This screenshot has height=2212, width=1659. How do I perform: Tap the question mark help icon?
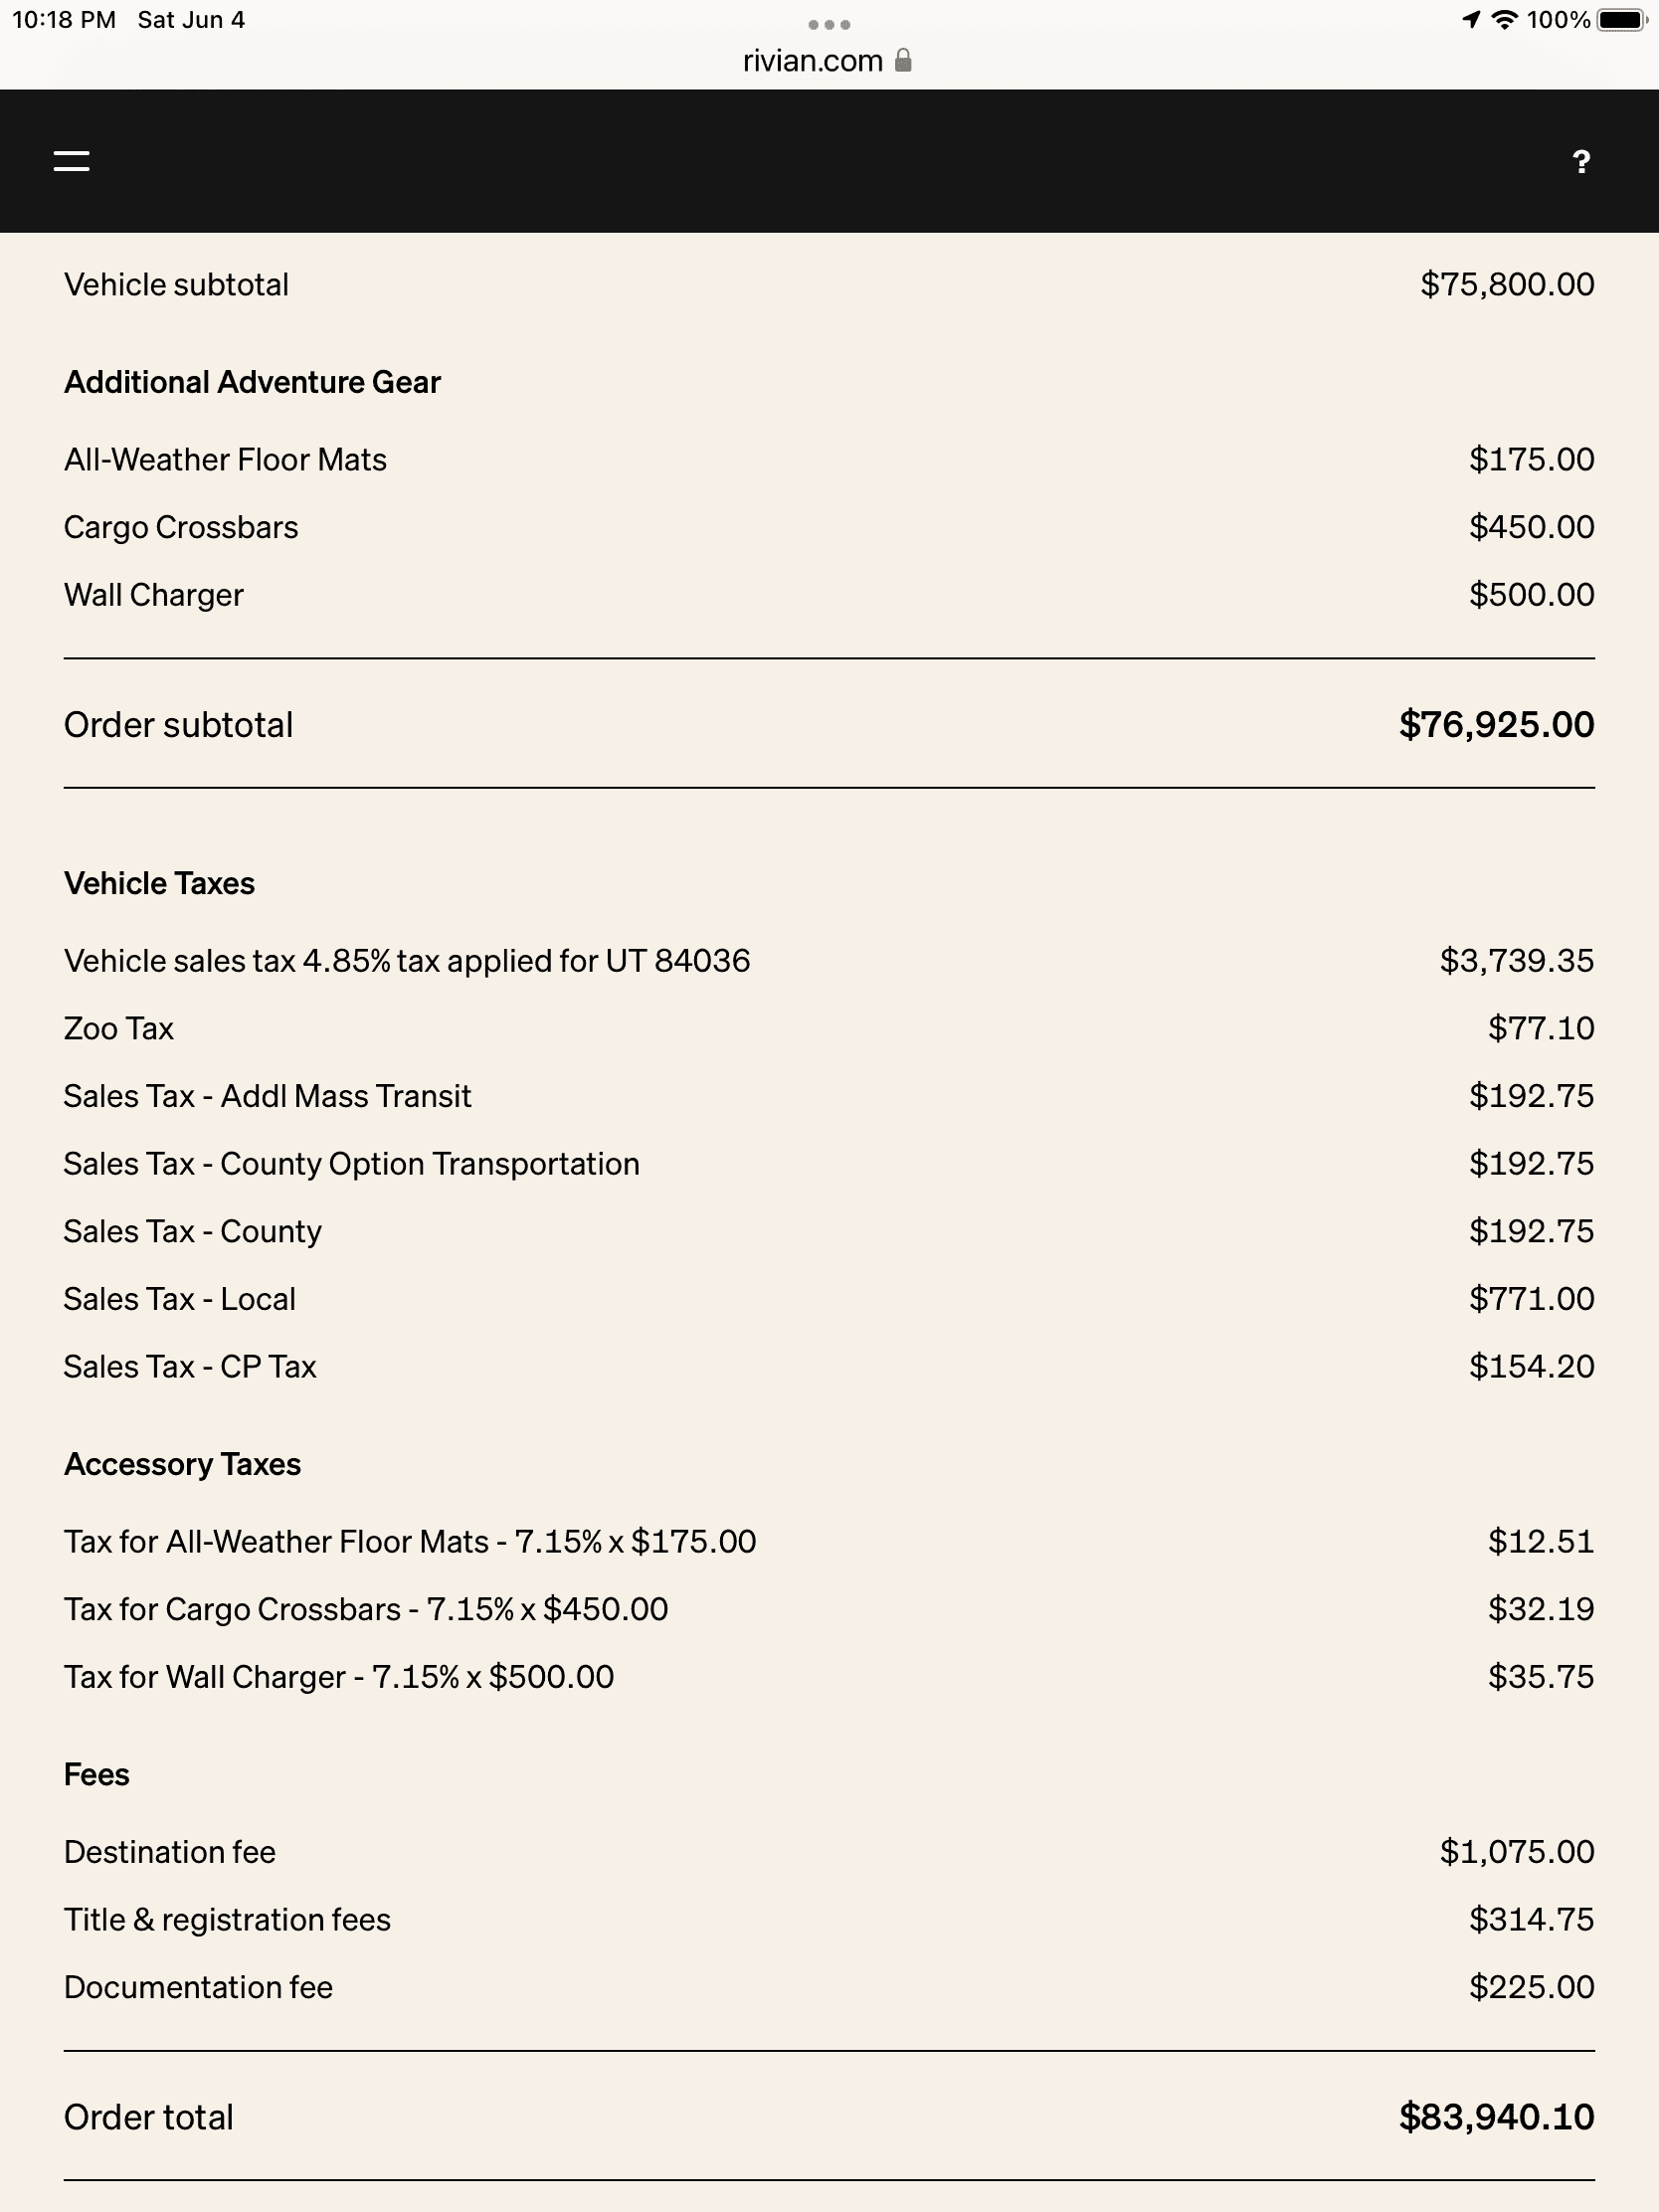click(1580, 161)
